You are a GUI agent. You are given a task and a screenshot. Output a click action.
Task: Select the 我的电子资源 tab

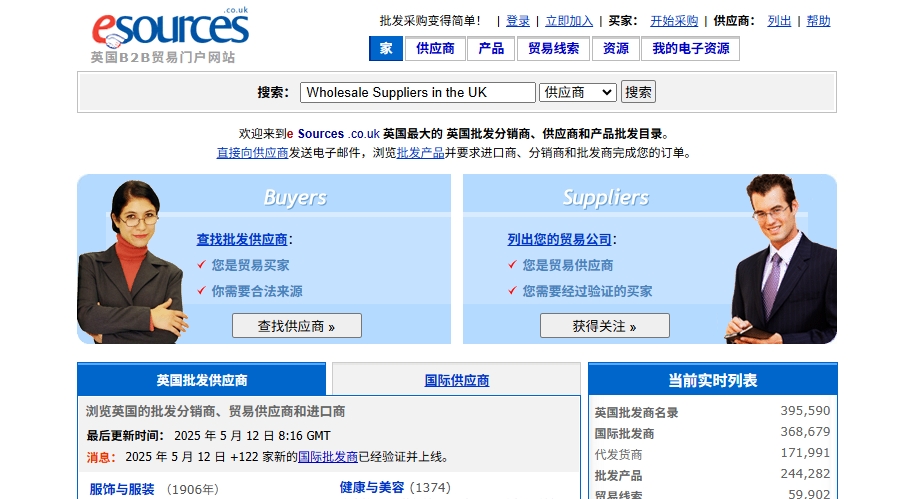pos(690,48)
